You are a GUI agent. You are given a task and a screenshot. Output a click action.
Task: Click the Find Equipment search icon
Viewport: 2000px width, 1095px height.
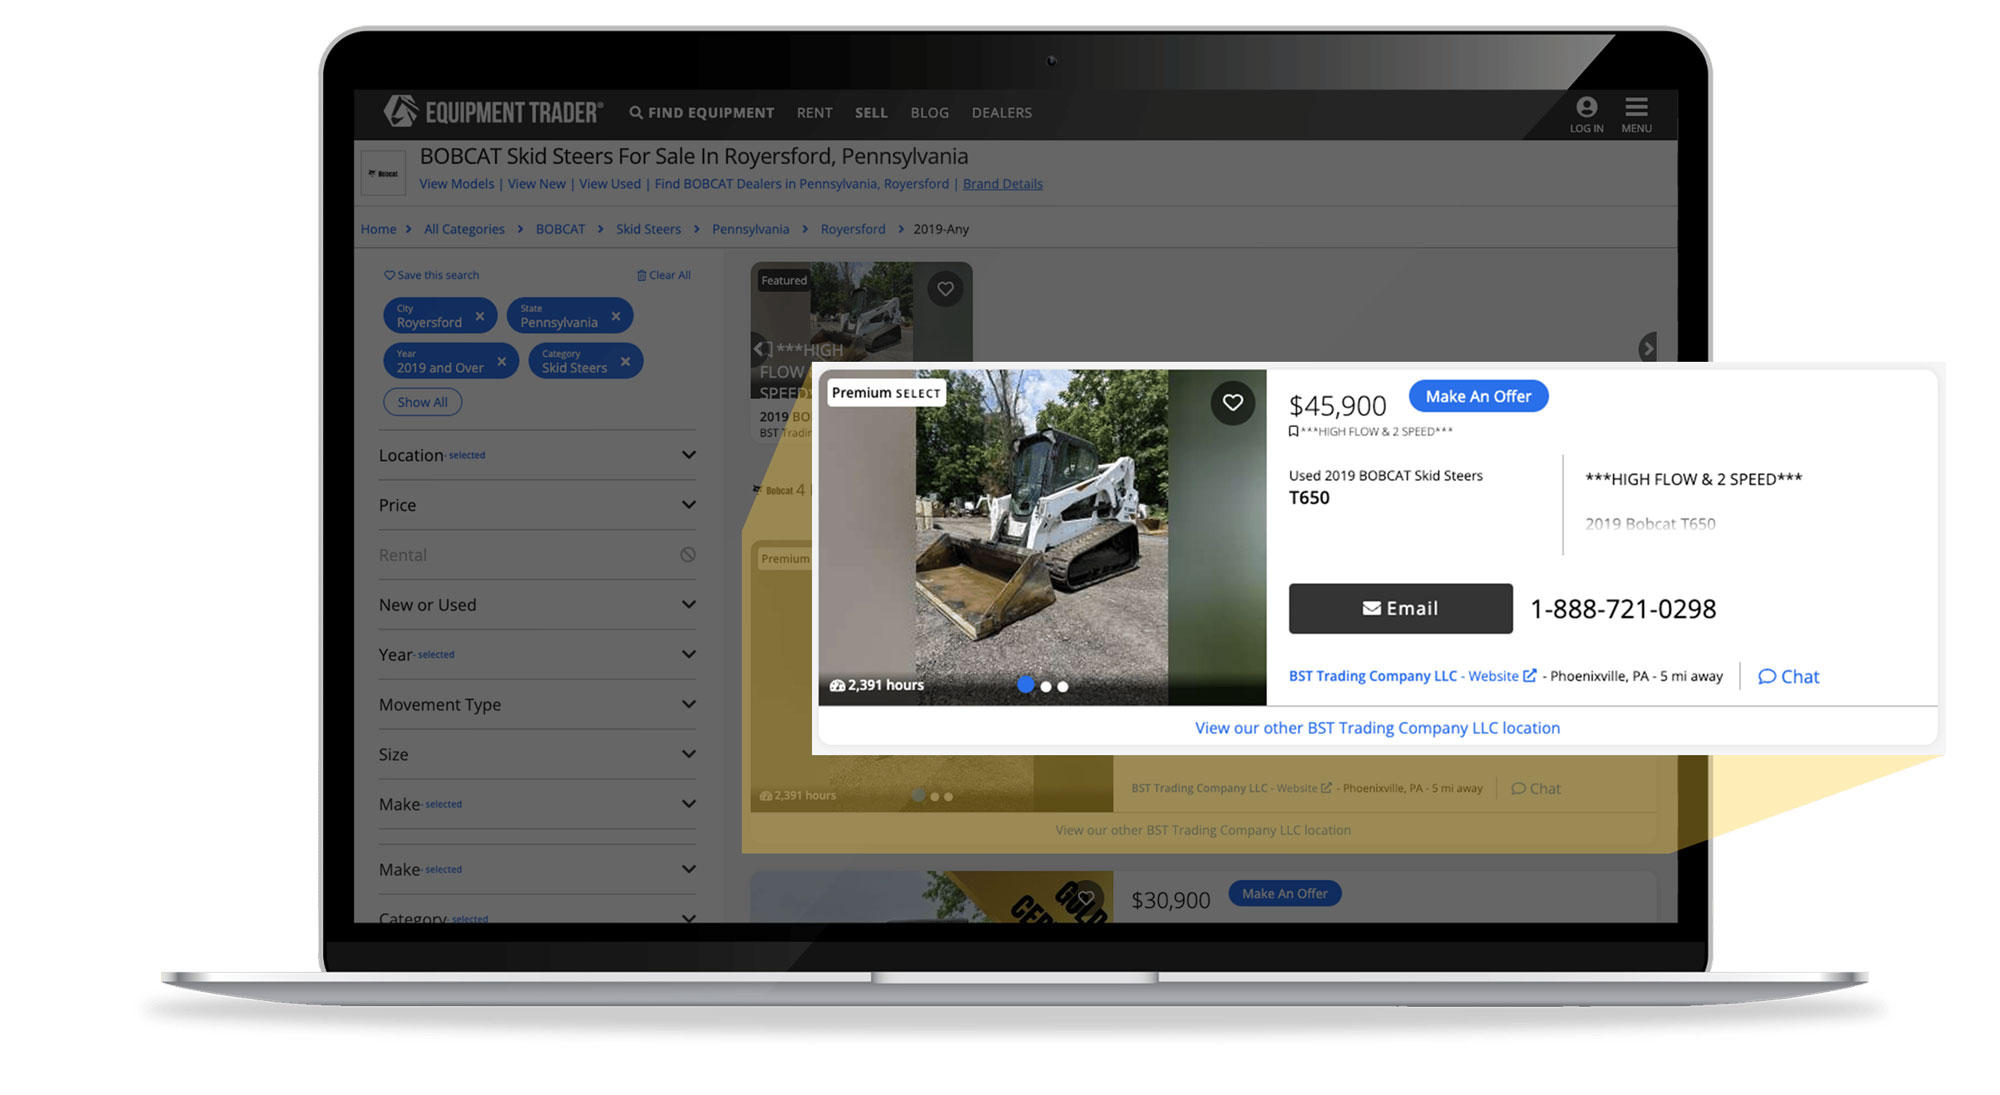(636, 113)
